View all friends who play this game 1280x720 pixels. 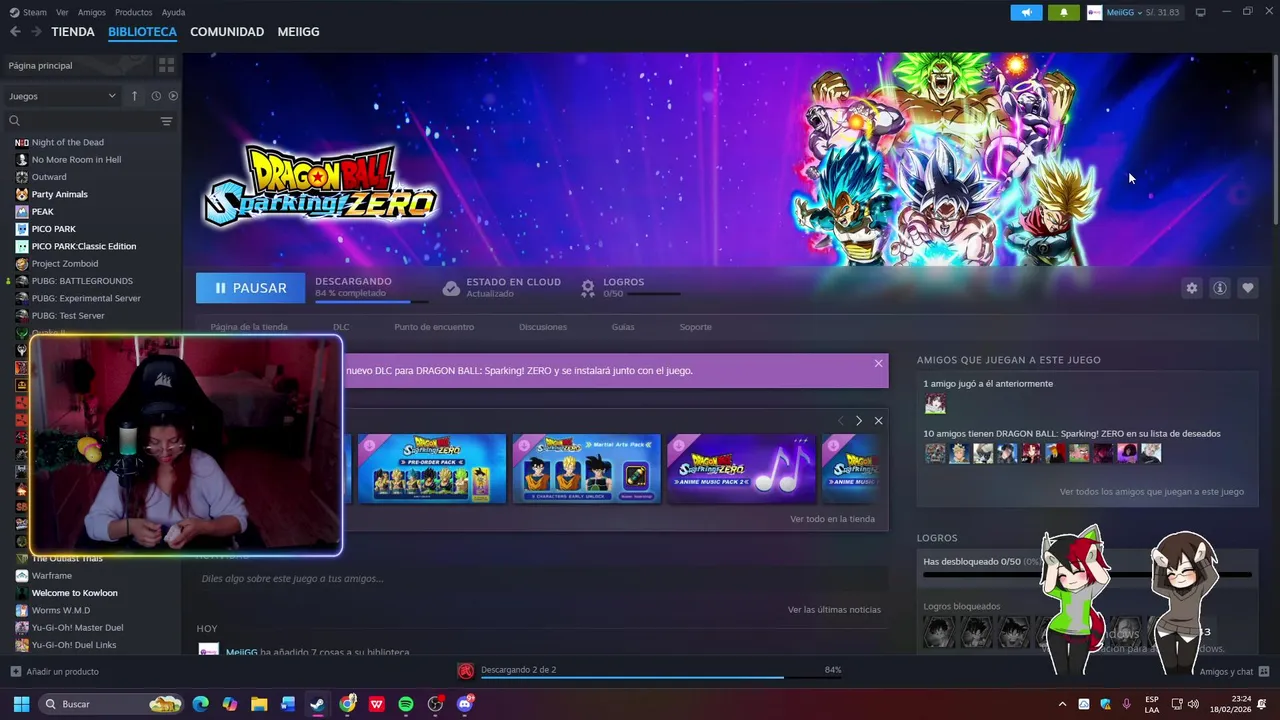(1152, 492)
